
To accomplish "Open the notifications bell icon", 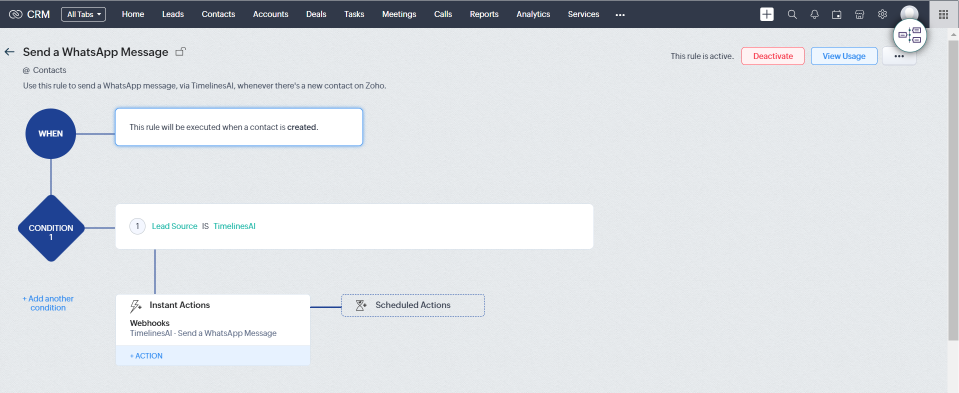I will (815, 14).
